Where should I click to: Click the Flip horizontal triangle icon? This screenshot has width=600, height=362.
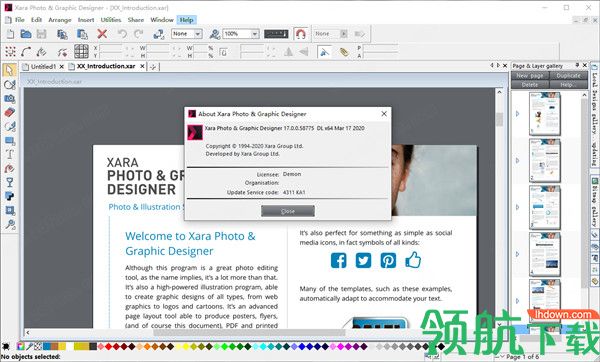pyautogui.click(x=288, y=51)
